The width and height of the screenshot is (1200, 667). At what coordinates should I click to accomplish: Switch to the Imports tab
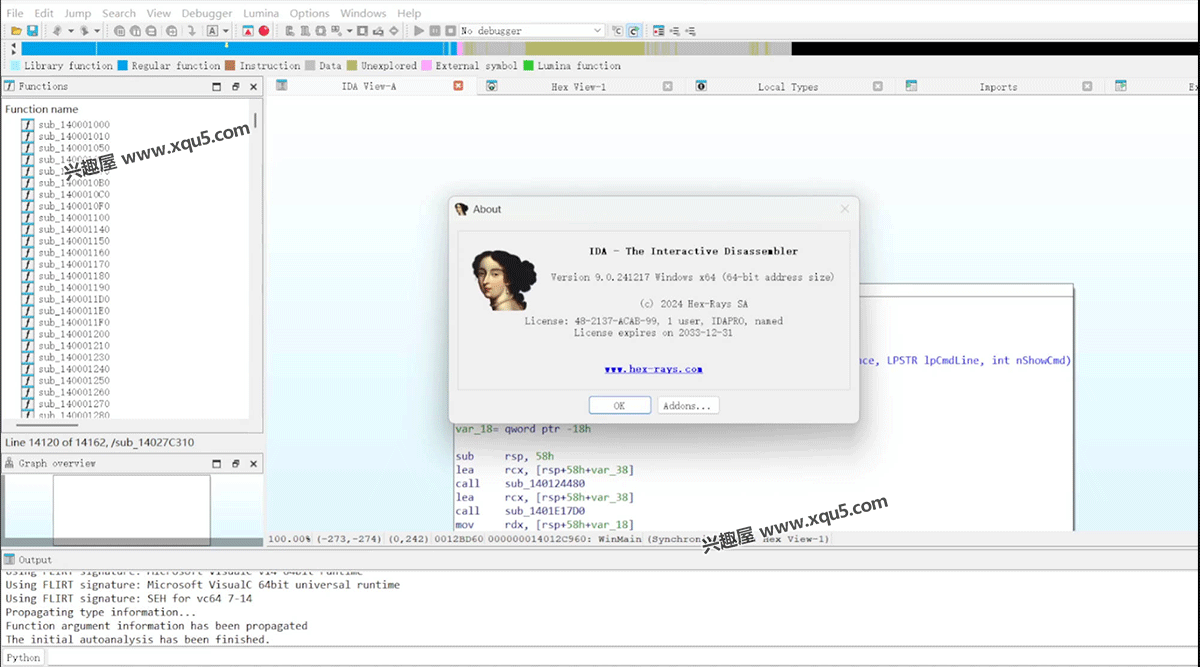[998, 87]
